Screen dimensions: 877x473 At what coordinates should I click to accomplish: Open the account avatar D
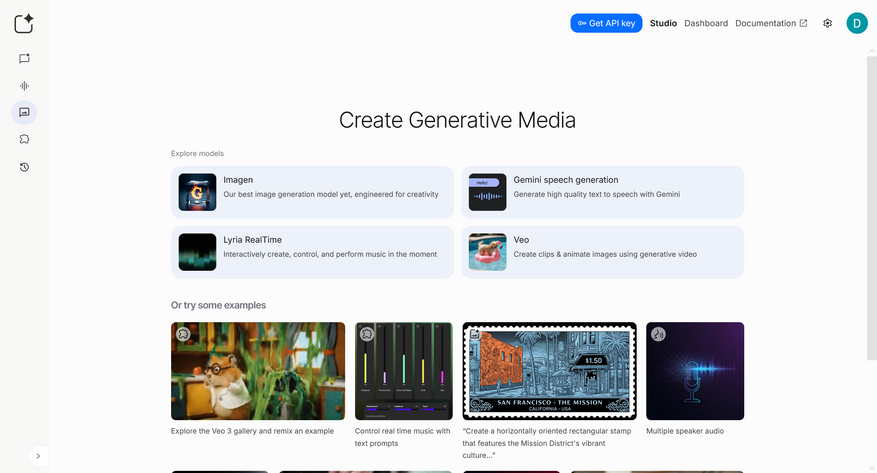(x=856, y=23)
